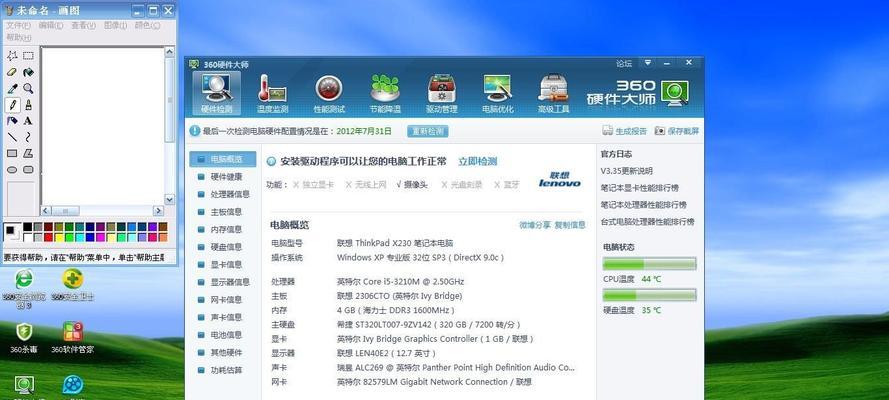Open 硬件检测 hardware detection in 360 toolbar
The height and width of the screenshot is (400, 889).
pos(216,93)
